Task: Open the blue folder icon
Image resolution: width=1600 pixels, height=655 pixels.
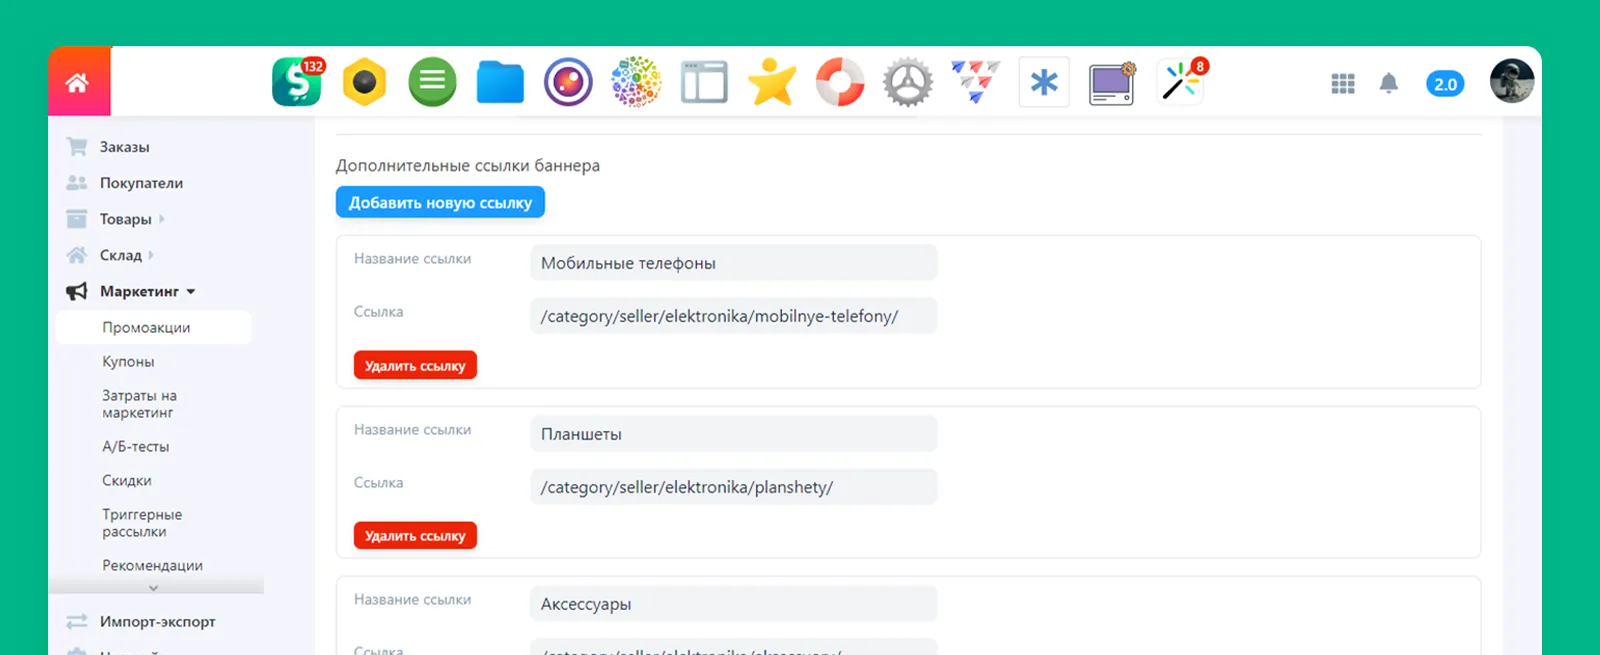Action: coord(500,82)
